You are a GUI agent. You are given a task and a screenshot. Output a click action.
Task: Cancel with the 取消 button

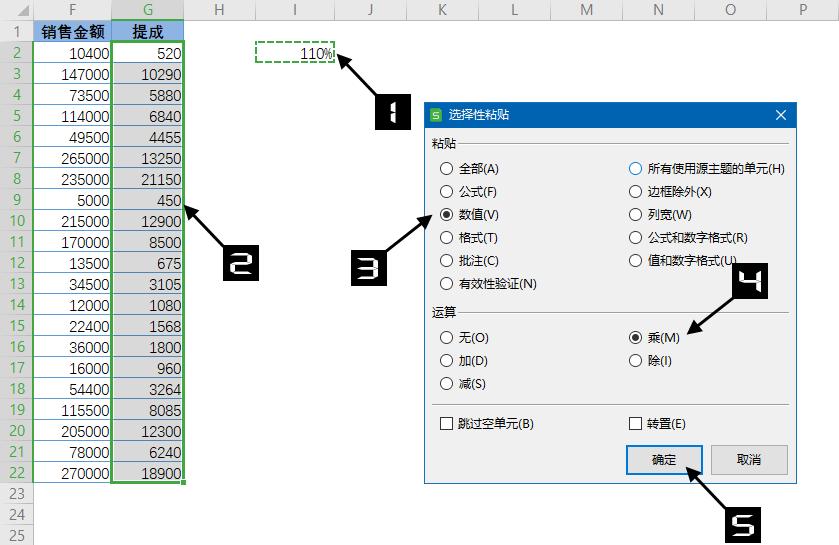point(749,459)
